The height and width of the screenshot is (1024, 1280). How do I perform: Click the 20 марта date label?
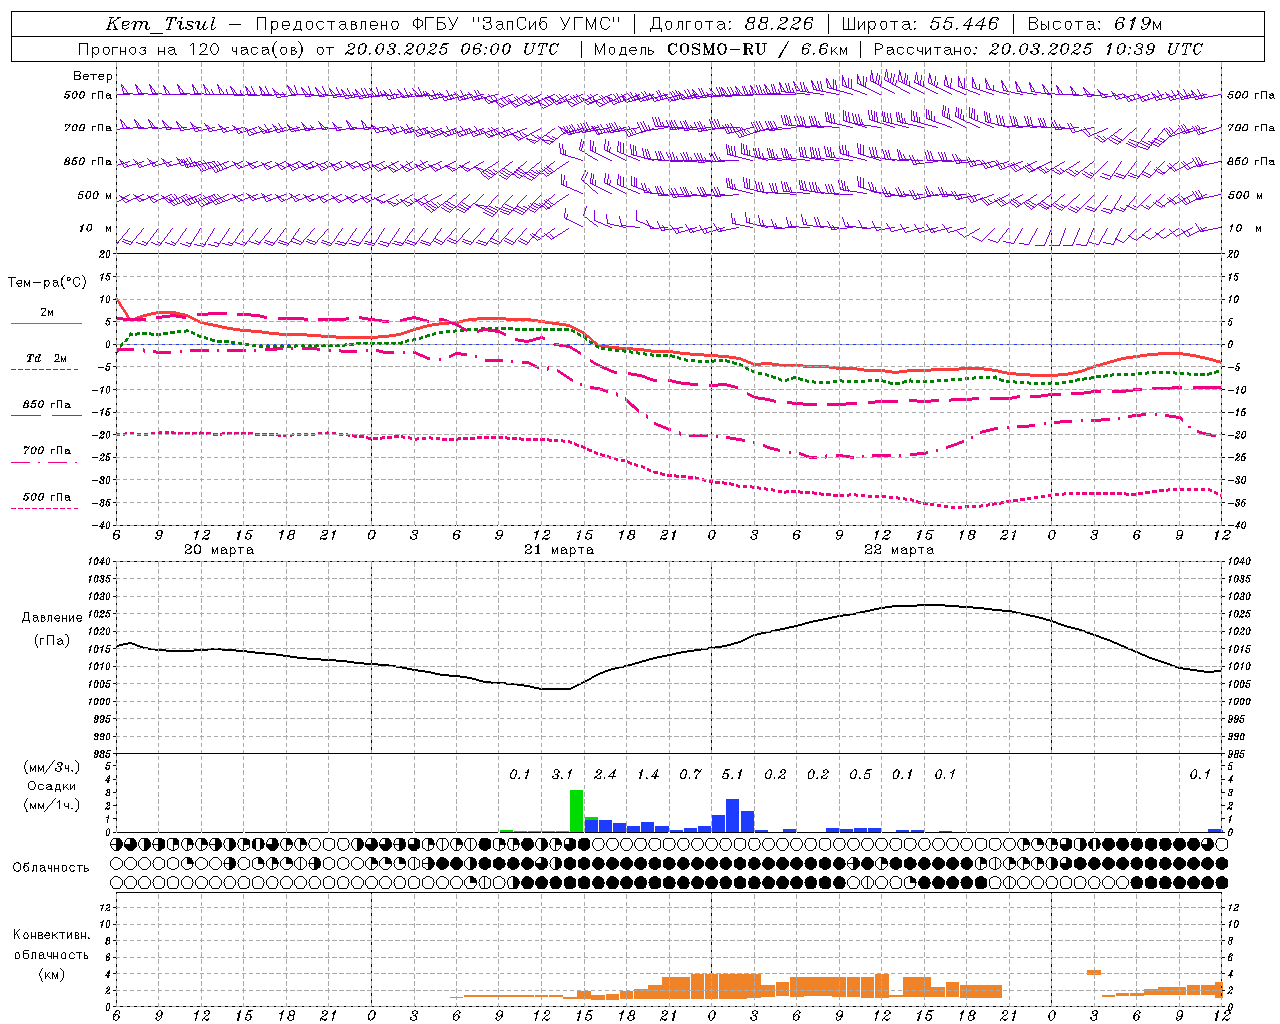tap(219, 550)
